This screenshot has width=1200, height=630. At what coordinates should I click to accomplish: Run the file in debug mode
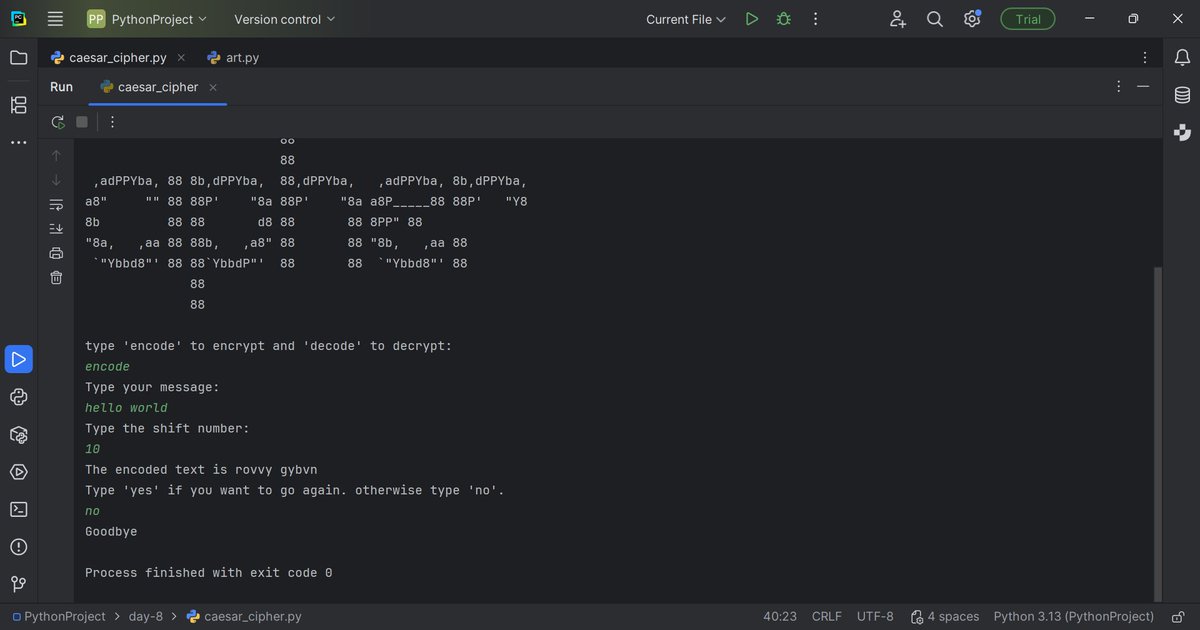(x=783, y=18)
